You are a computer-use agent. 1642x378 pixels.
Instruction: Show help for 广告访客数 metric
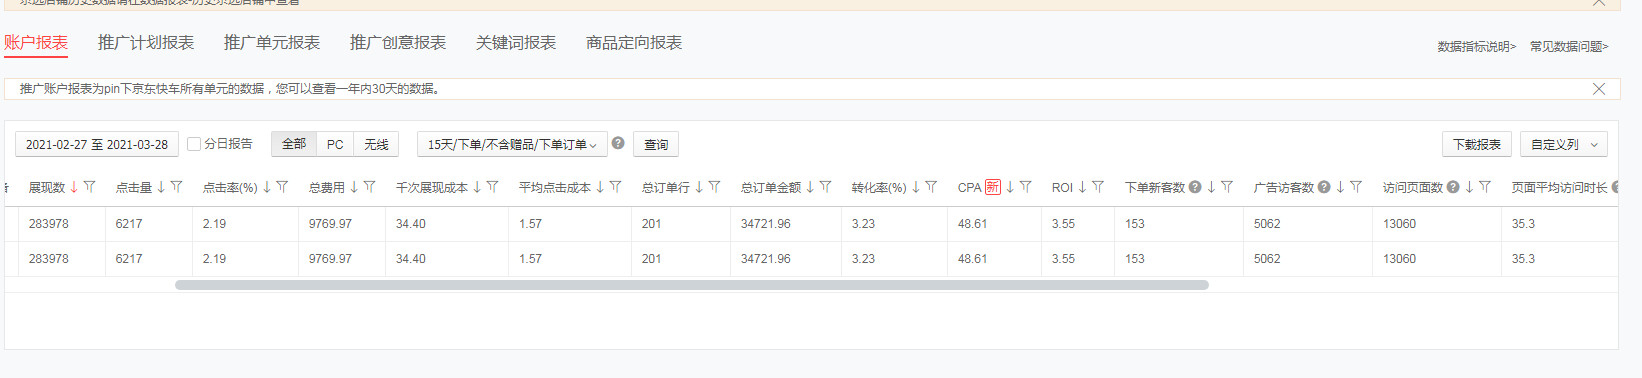(1324, 187)
